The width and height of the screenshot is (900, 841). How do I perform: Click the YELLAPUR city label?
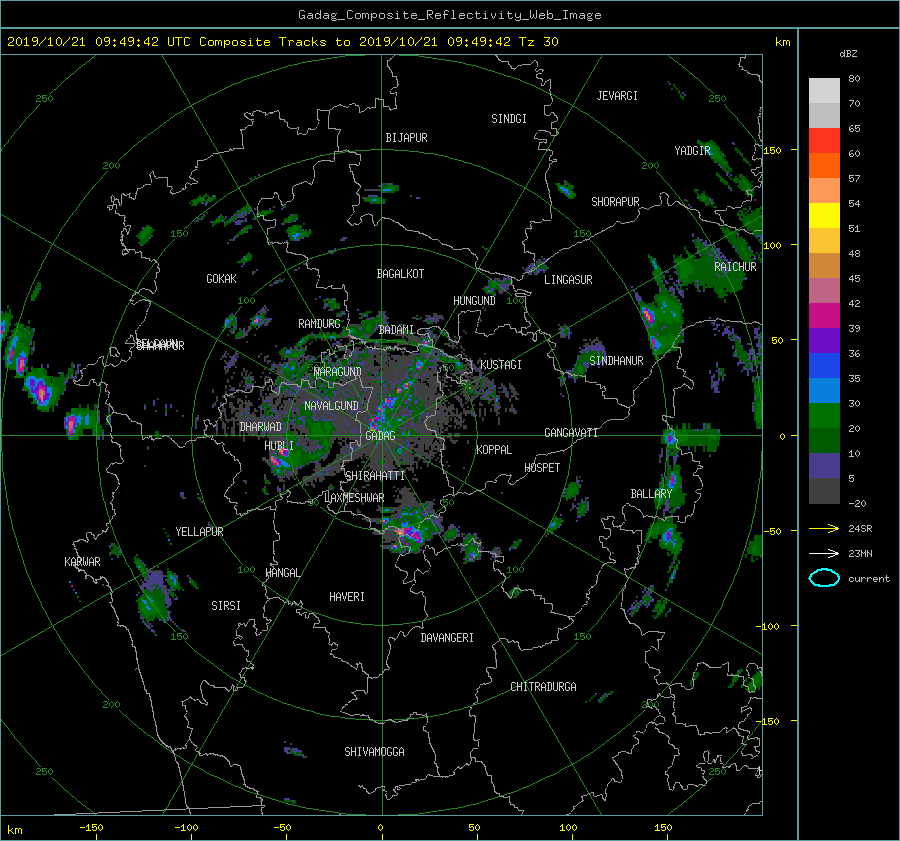coord(199,532)
